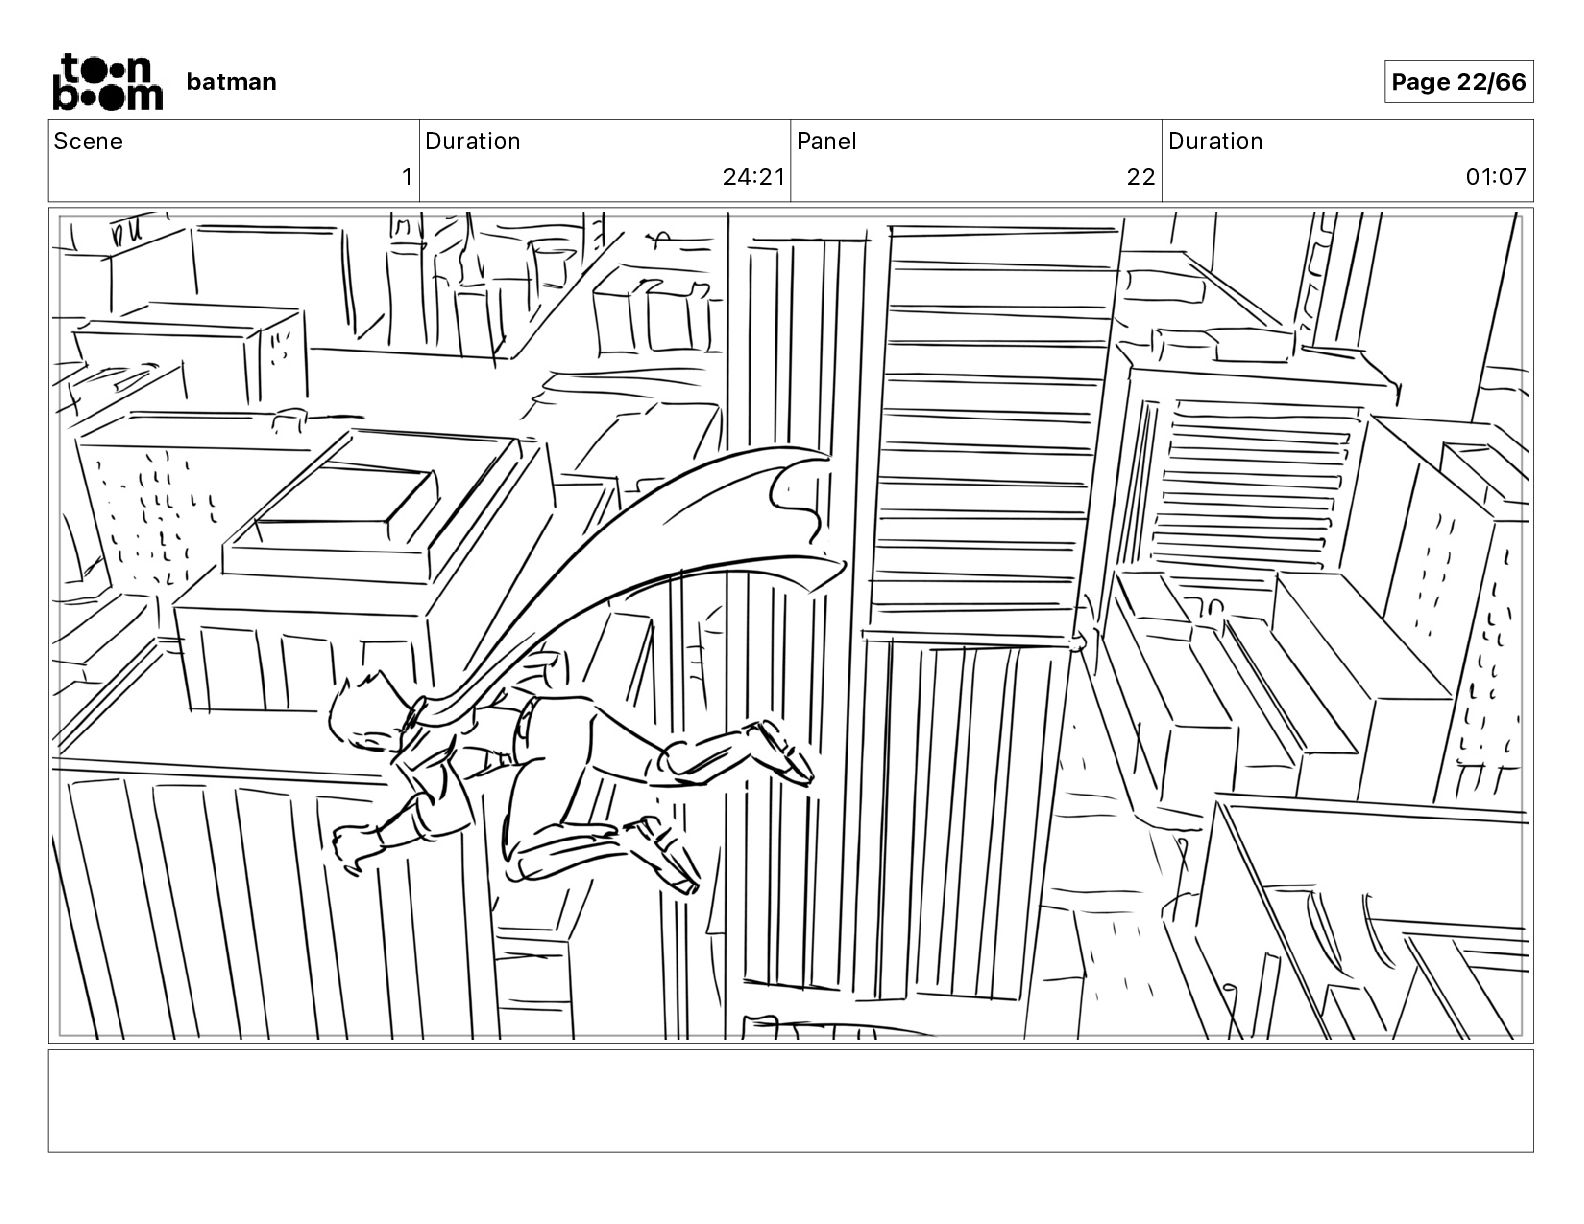Screen dimensions: 1584x1224
Task: Click the storyboard panel drawing of caped figure
Action: tap(790, 625)
